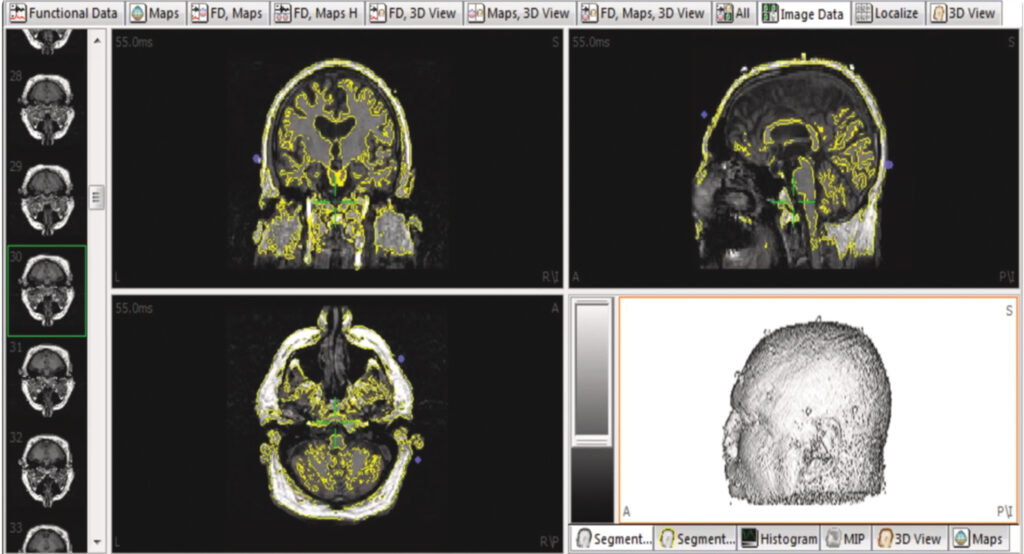This screenshot has width=1024, height=554.
Task: Select slice thumbnail 28
Action: (46, 108)
